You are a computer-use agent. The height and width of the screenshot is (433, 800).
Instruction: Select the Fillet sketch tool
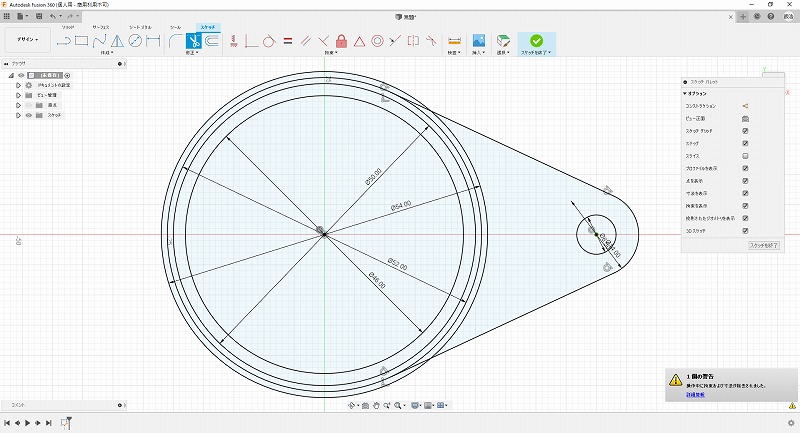coord(175,41)
